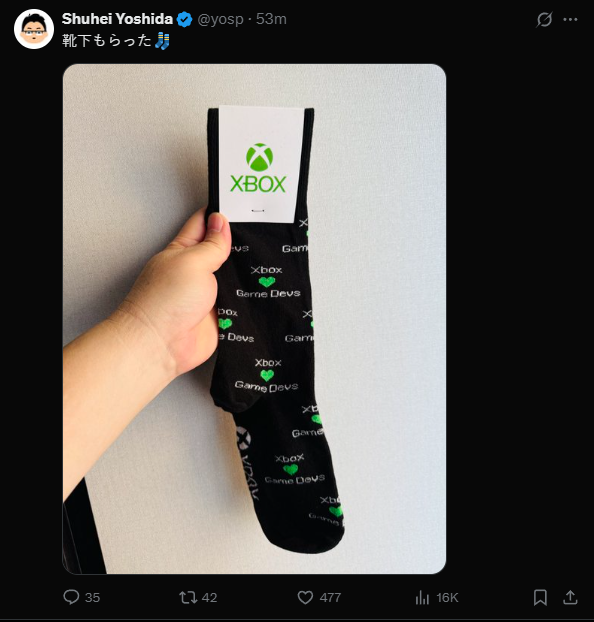Like the post with heart icon

point(305,597)
